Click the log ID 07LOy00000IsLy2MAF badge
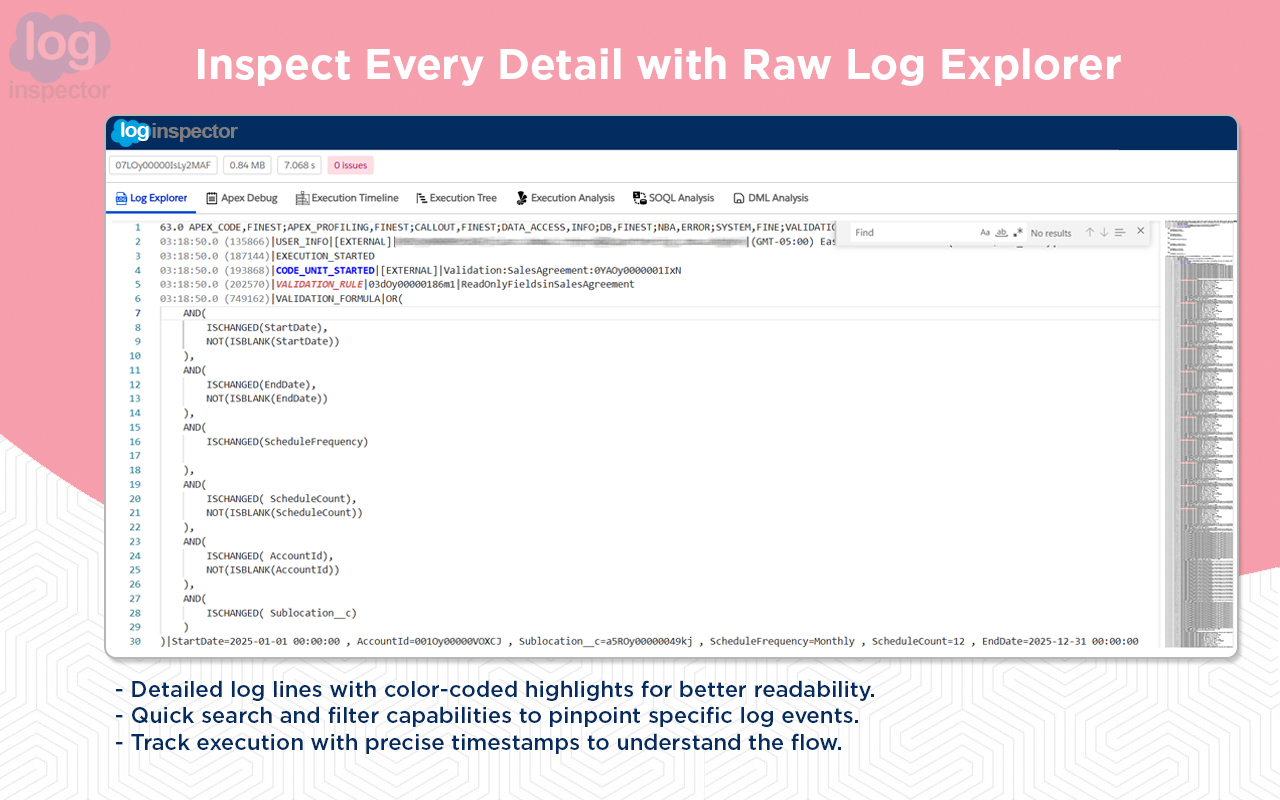1280x800 pixels. [x=163, y=165]
